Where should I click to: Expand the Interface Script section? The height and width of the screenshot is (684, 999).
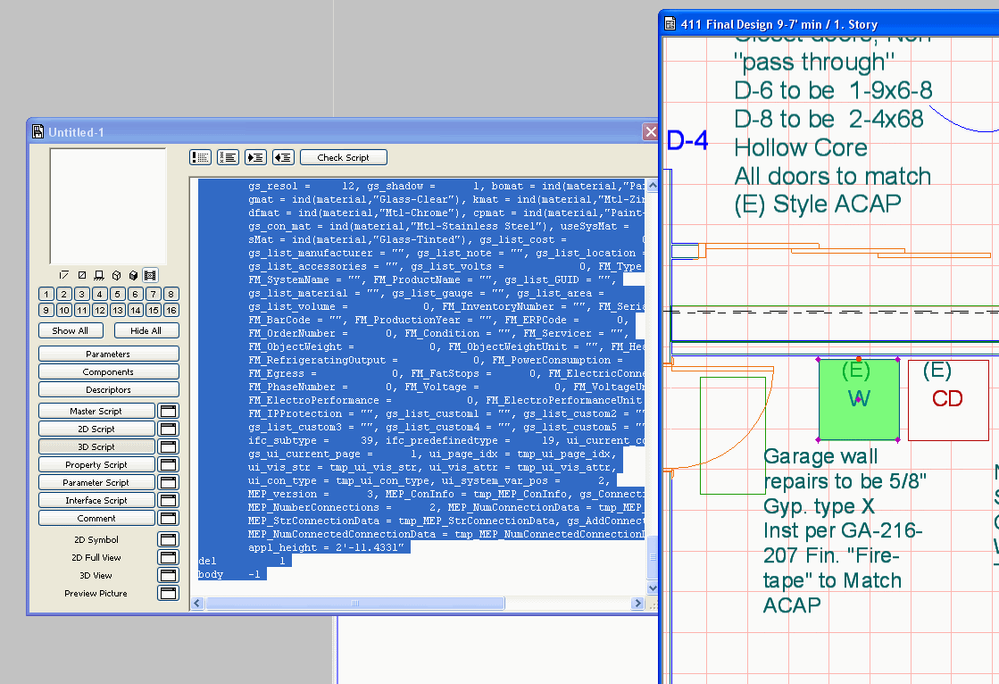pos(96,500)
